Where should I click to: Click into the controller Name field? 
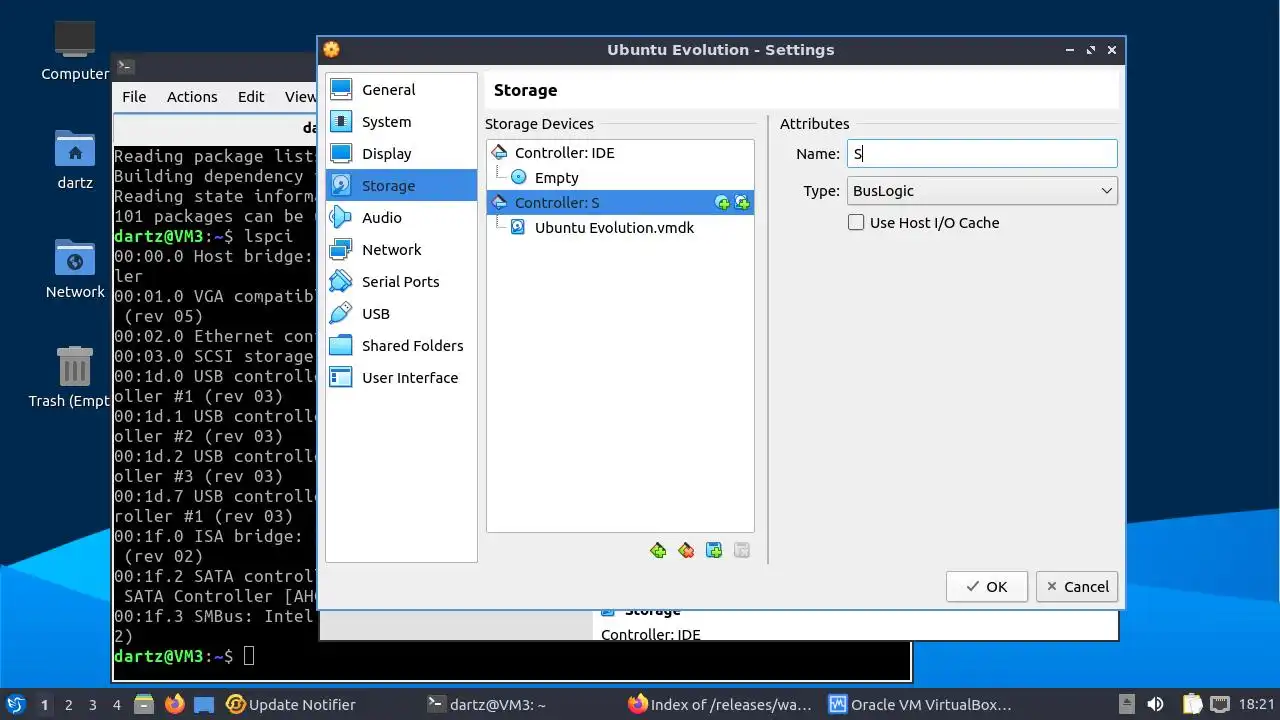(982, 154)
